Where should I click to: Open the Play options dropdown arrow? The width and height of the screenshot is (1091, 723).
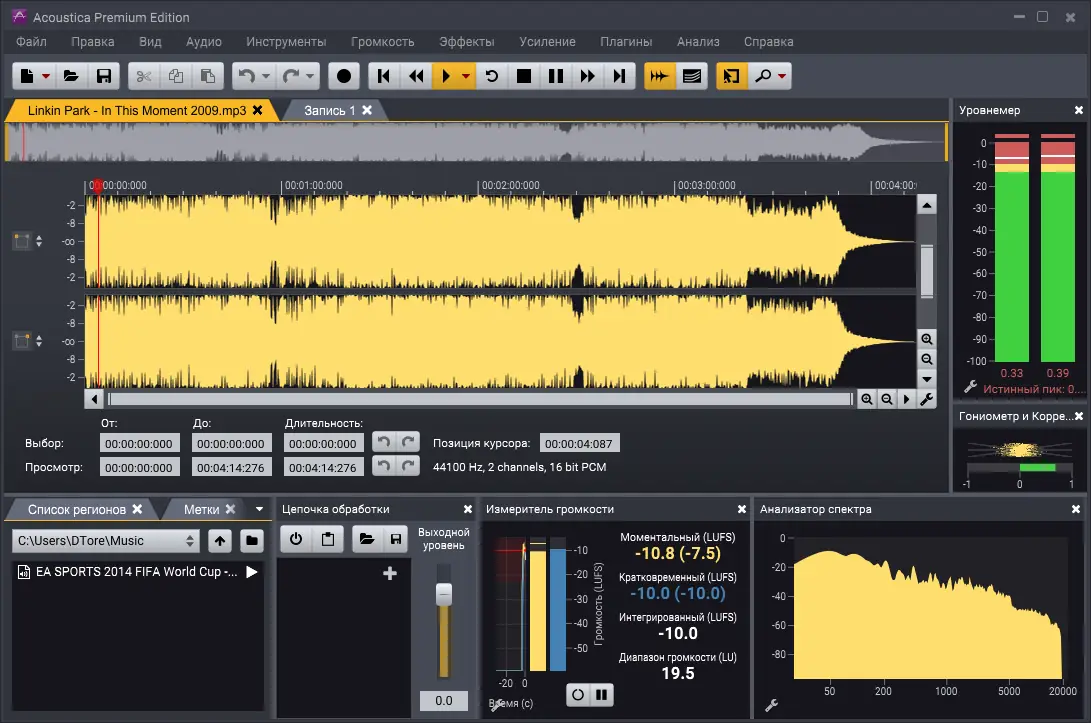pyautogui.click(x=466, y=77)
